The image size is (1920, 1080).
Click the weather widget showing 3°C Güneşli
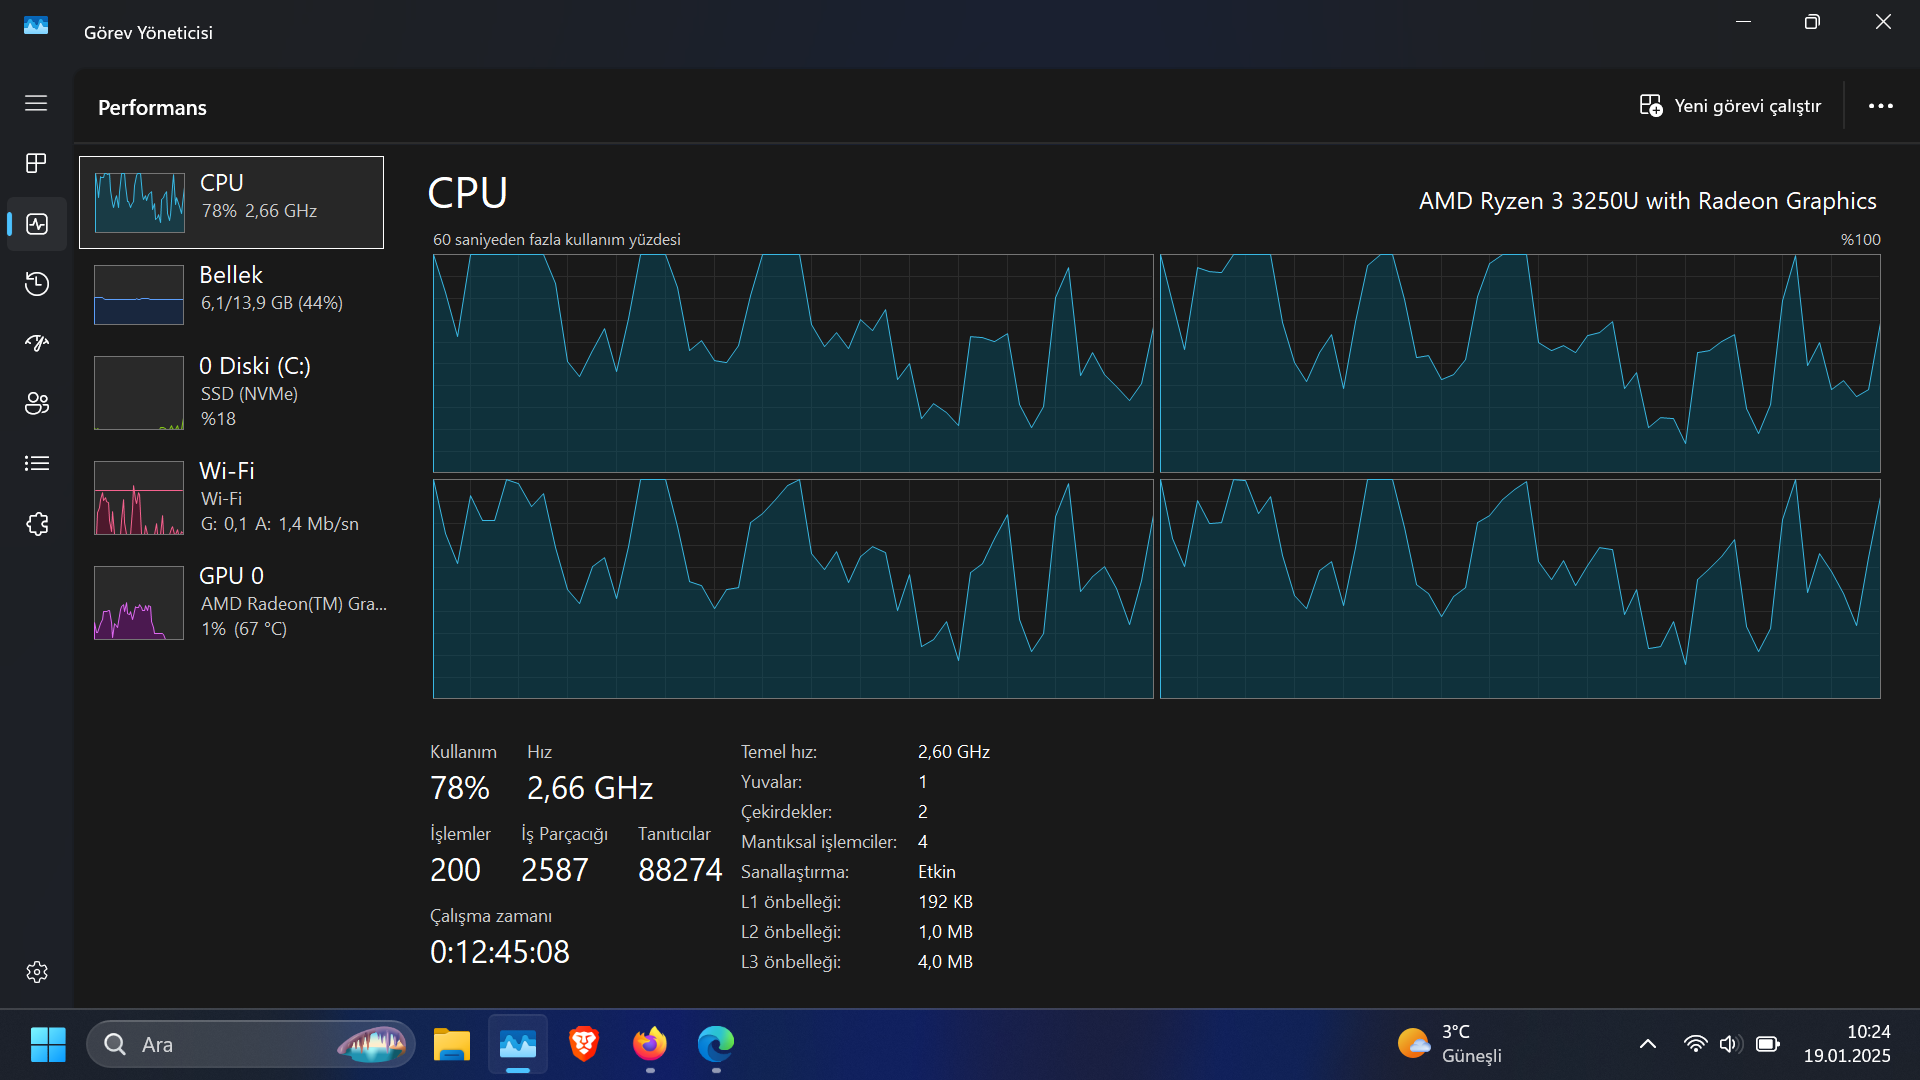[x=1450, y=1044]
